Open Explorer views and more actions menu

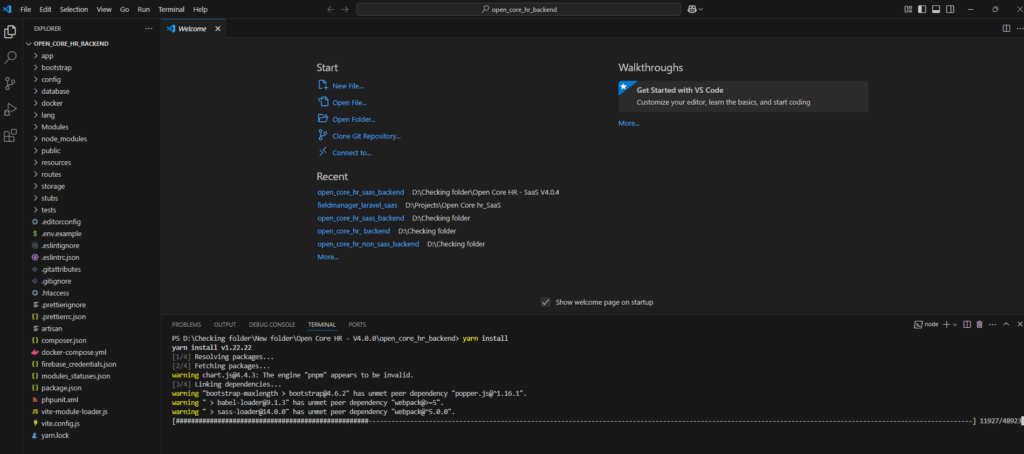pos(148,29)
